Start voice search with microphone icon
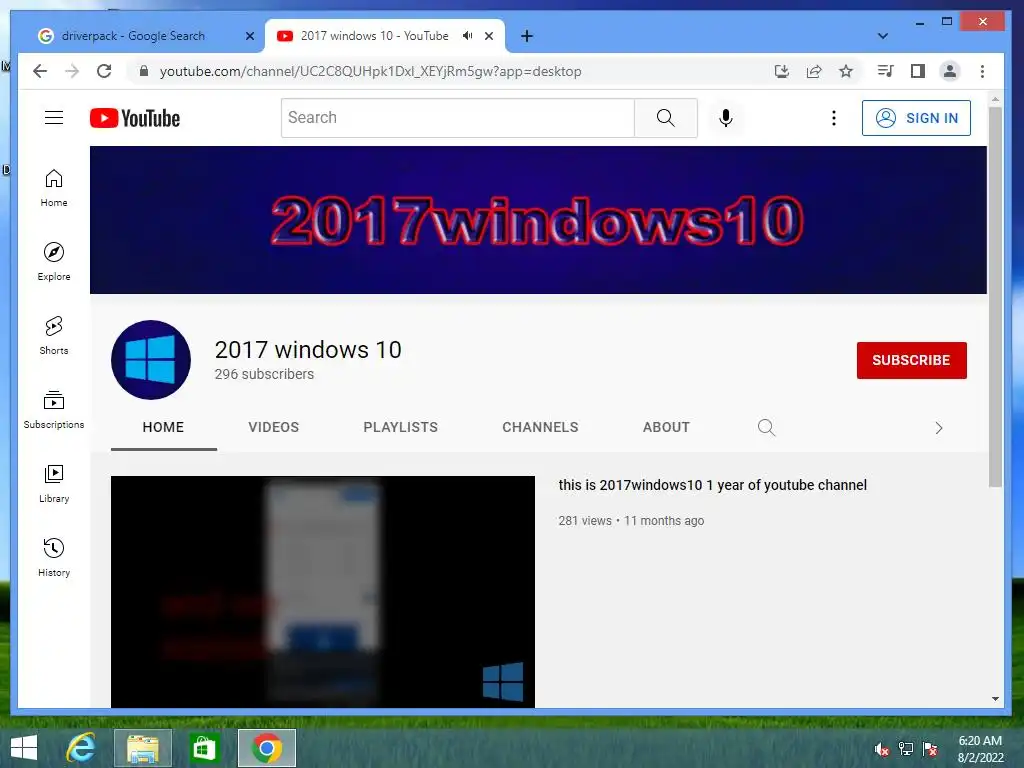The image size is (1024, 768). coord(726,118)
